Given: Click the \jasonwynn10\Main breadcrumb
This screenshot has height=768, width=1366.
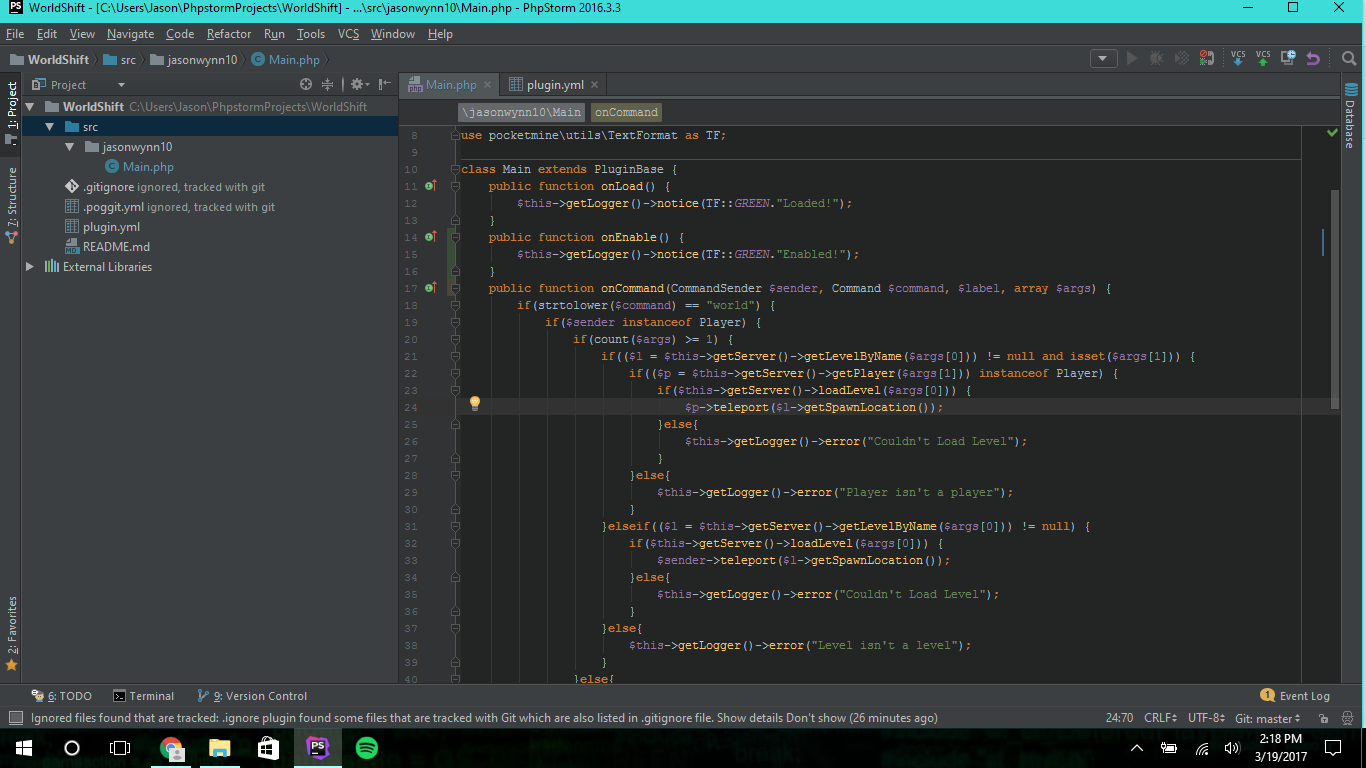Looking at the screenshot, I should 521,112.
